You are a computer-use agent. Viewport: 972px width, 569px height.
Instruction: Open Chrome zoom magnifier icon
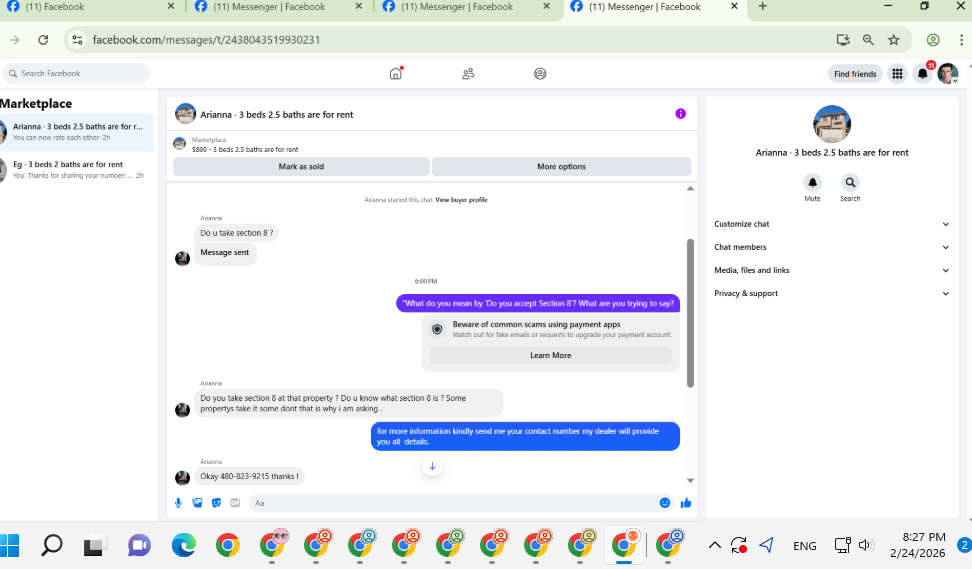pyautogui.click(x=868, y=40)
